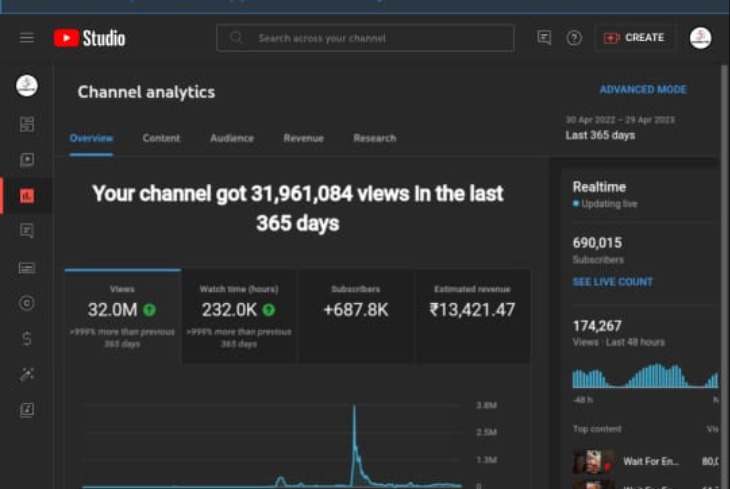Click the 3.8M axis label on chart
The height and width of the screenshot is (489, 730).
tap(487, 406)
